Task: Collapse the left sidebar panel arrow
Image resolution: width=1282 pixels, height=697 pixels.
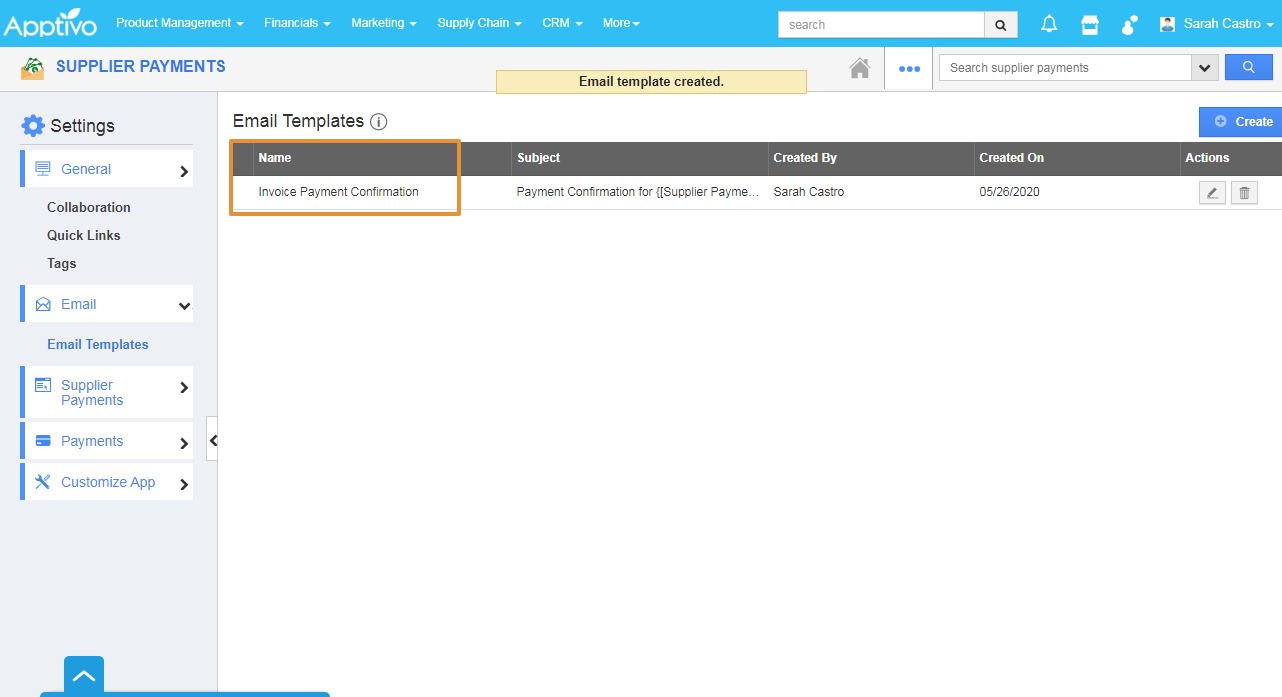Action: coord(212,439)
